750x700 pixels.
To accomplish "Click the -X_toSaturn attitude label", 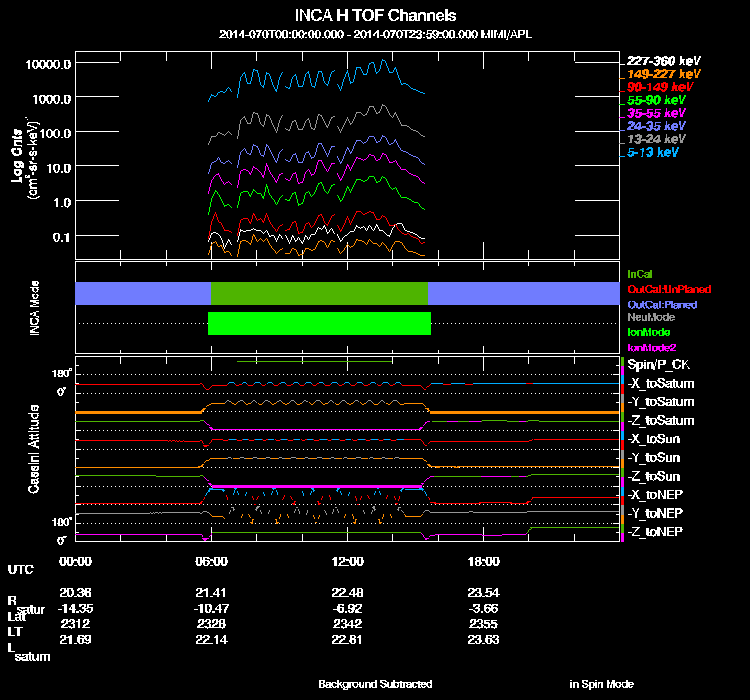I will (661, 384).
